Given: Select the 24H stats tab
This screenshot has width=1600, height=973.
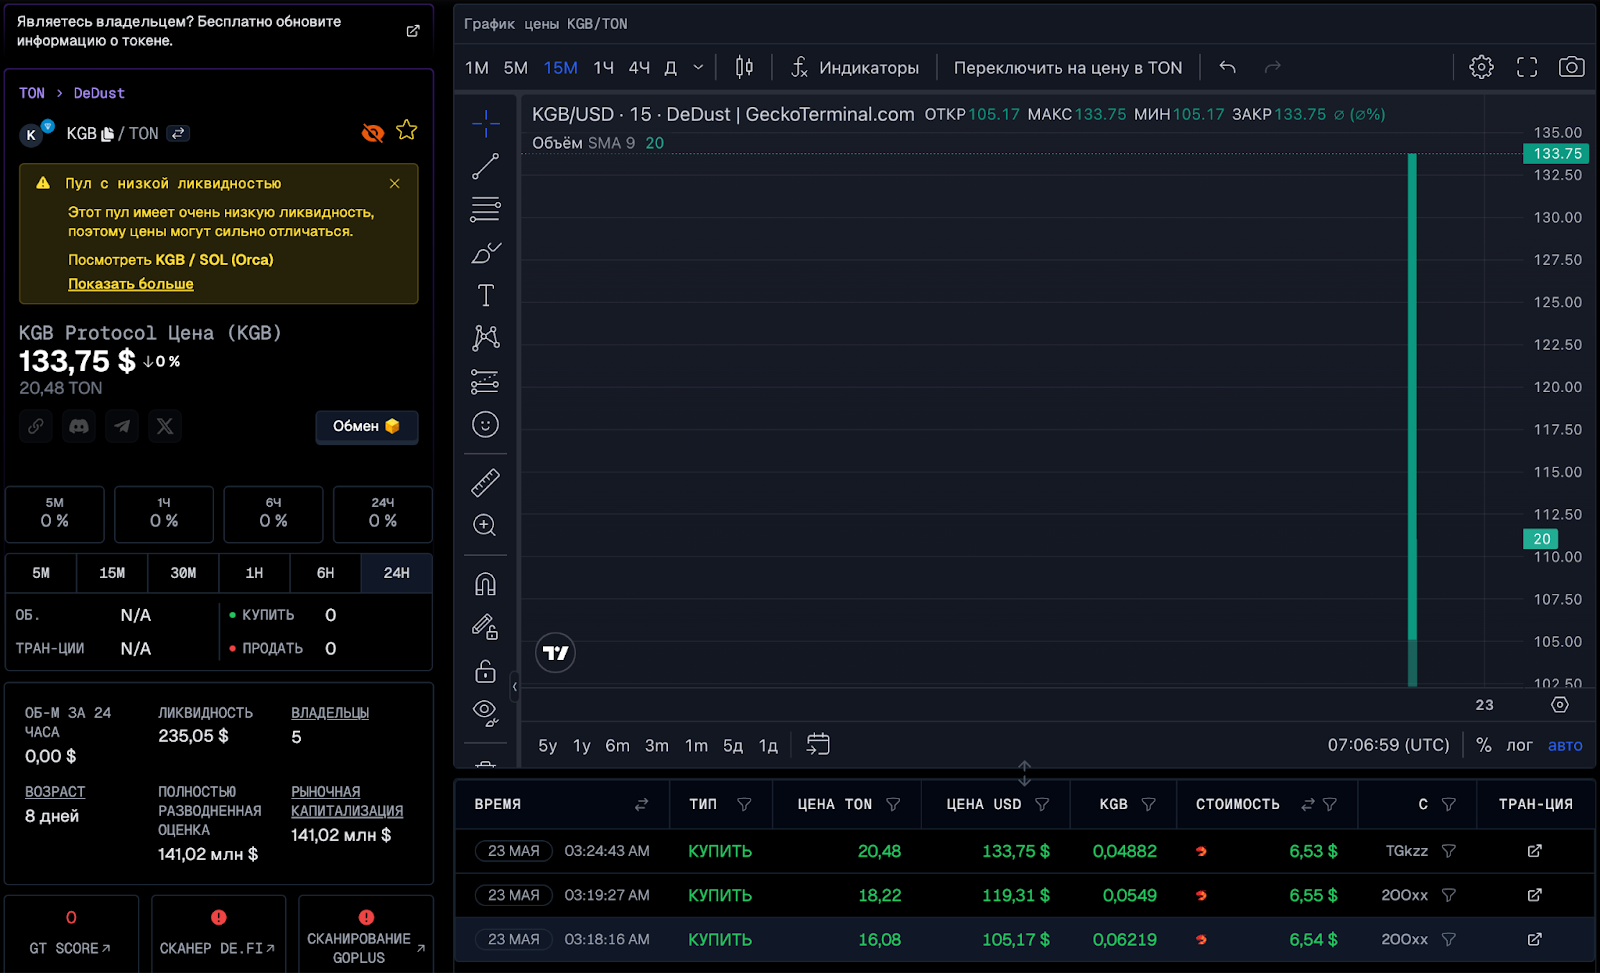Looking at the screenshot, I should tap(397, 573).
